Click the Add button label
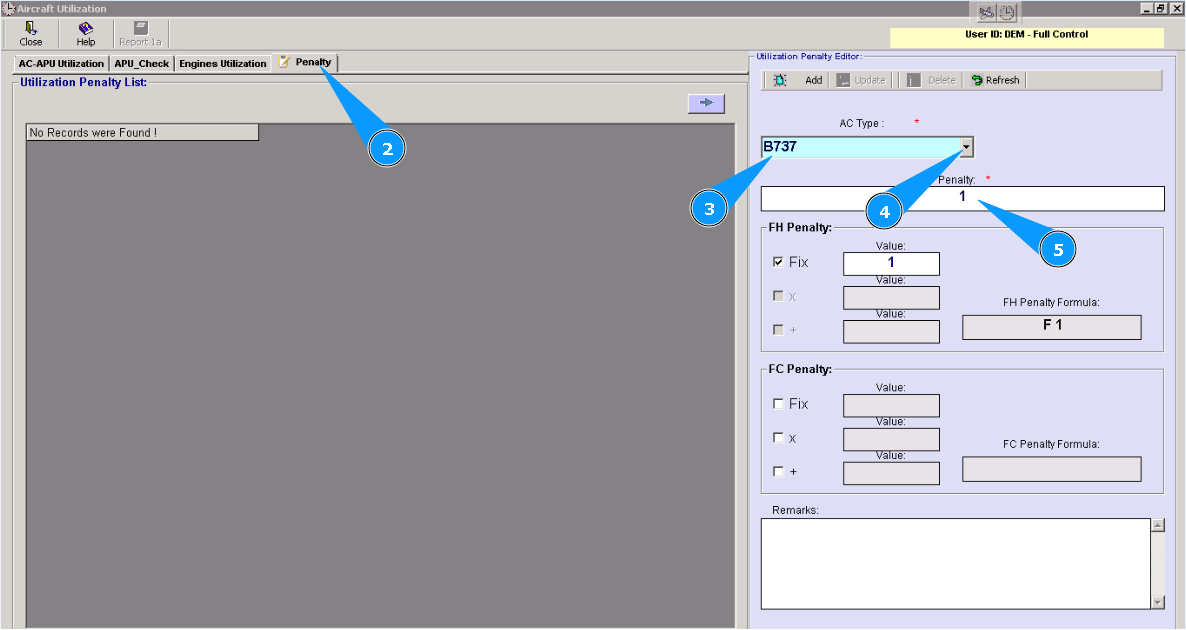 click(814, 80)
